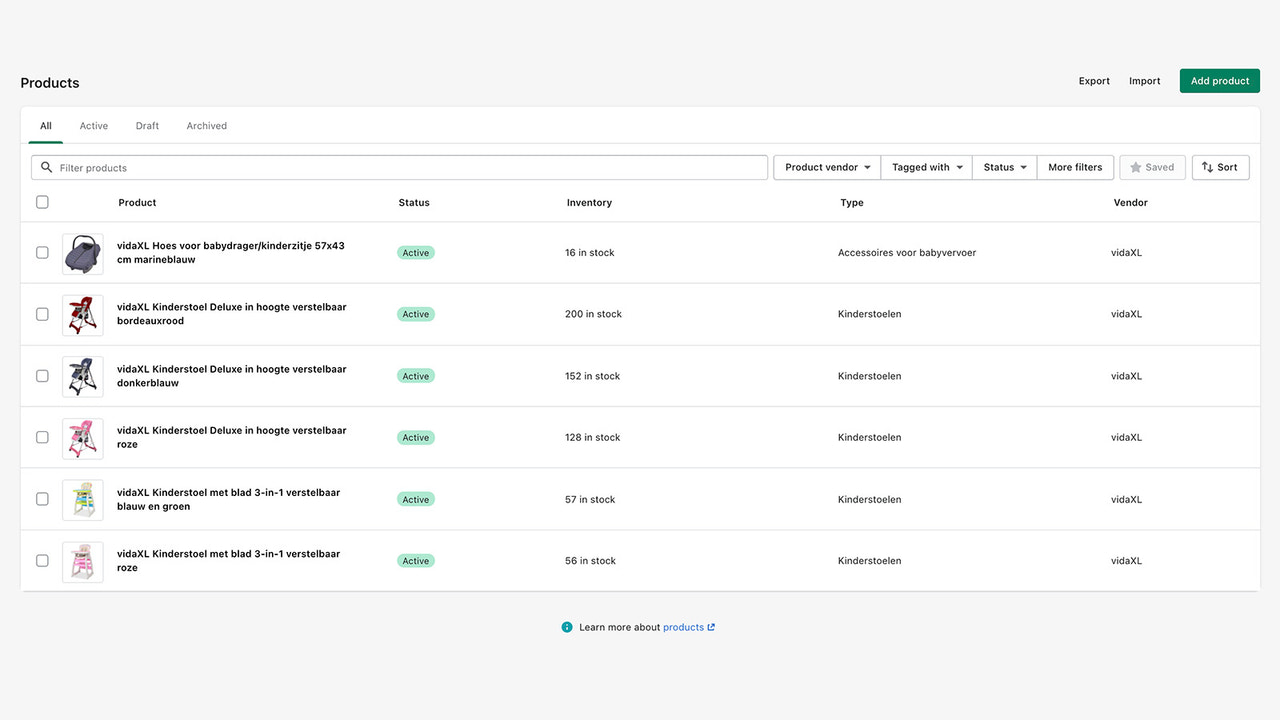
Task: Click the star icon next to Saved
Action: tap(1137, 167)
